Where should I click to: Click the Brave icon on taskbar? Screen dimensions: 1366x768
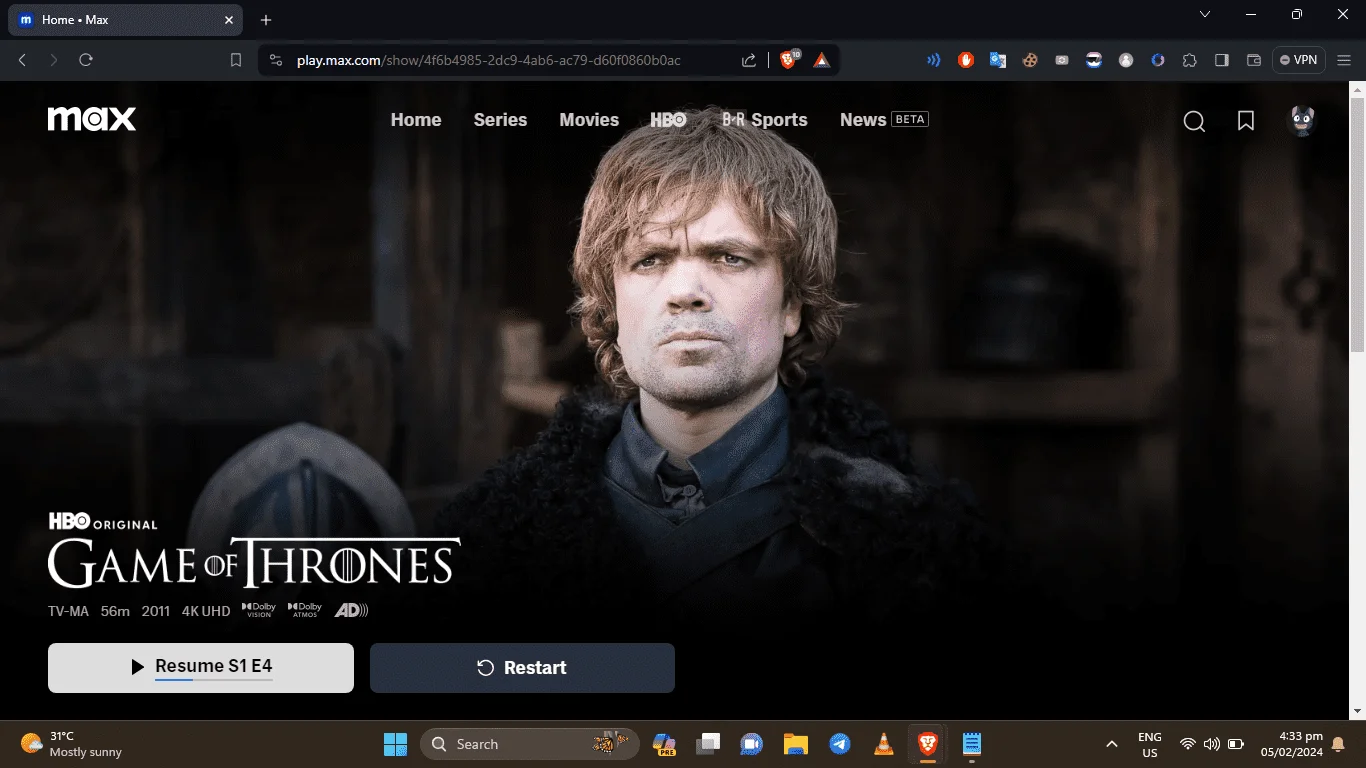tap(928, 744)
